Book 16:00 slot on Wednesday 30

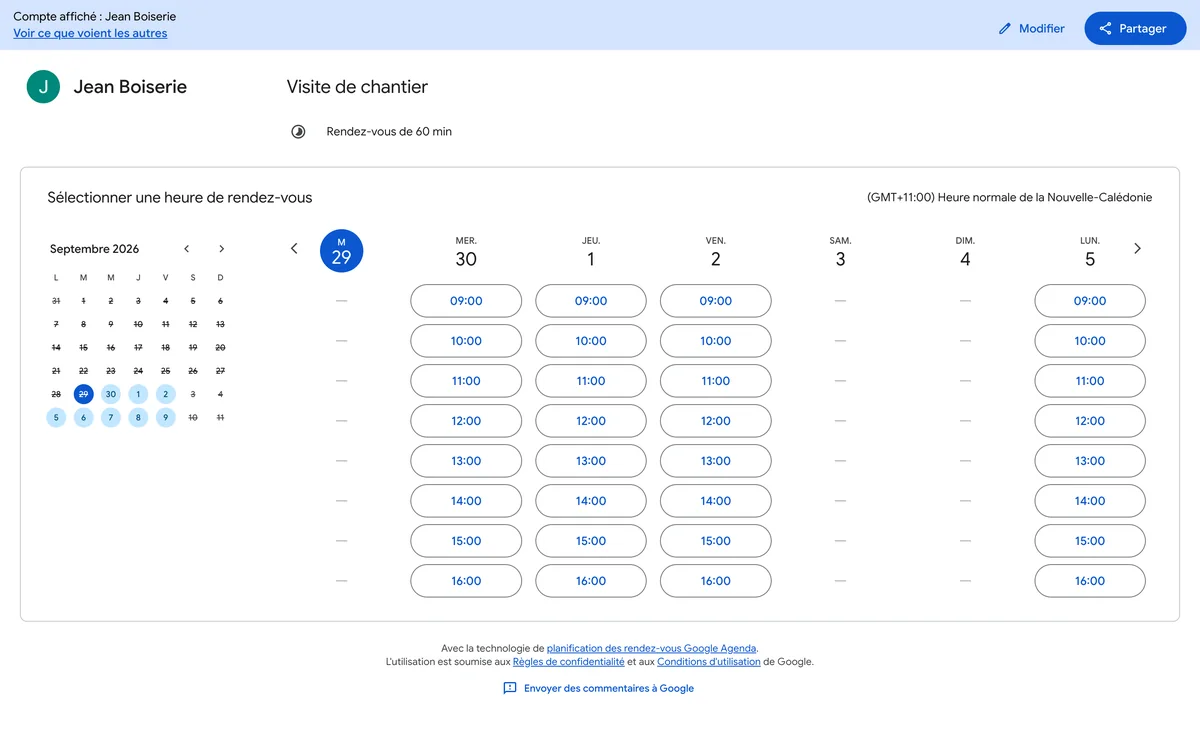[x=466, y=581]
